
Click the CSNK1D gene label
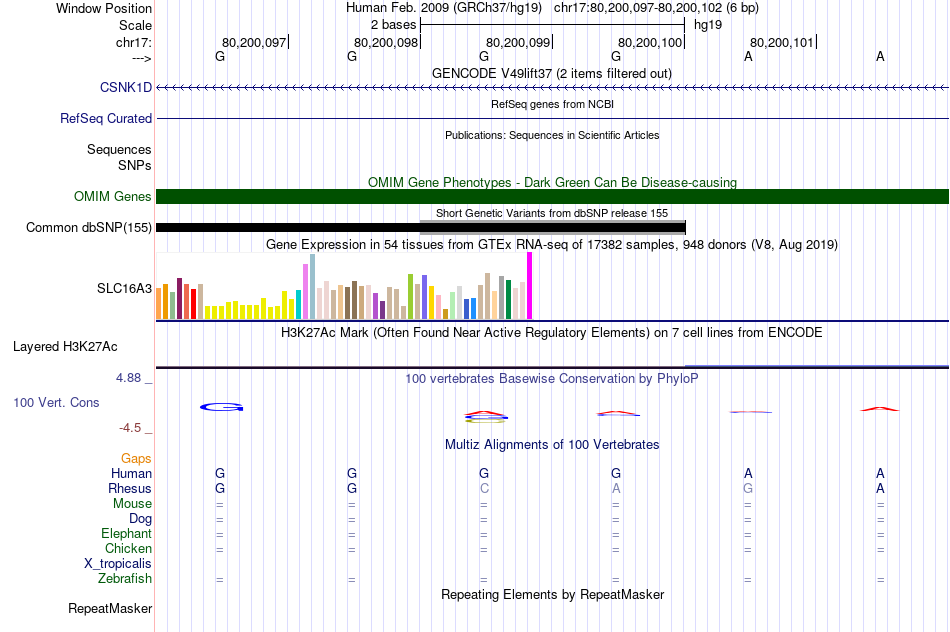click(x=125, y=87)
